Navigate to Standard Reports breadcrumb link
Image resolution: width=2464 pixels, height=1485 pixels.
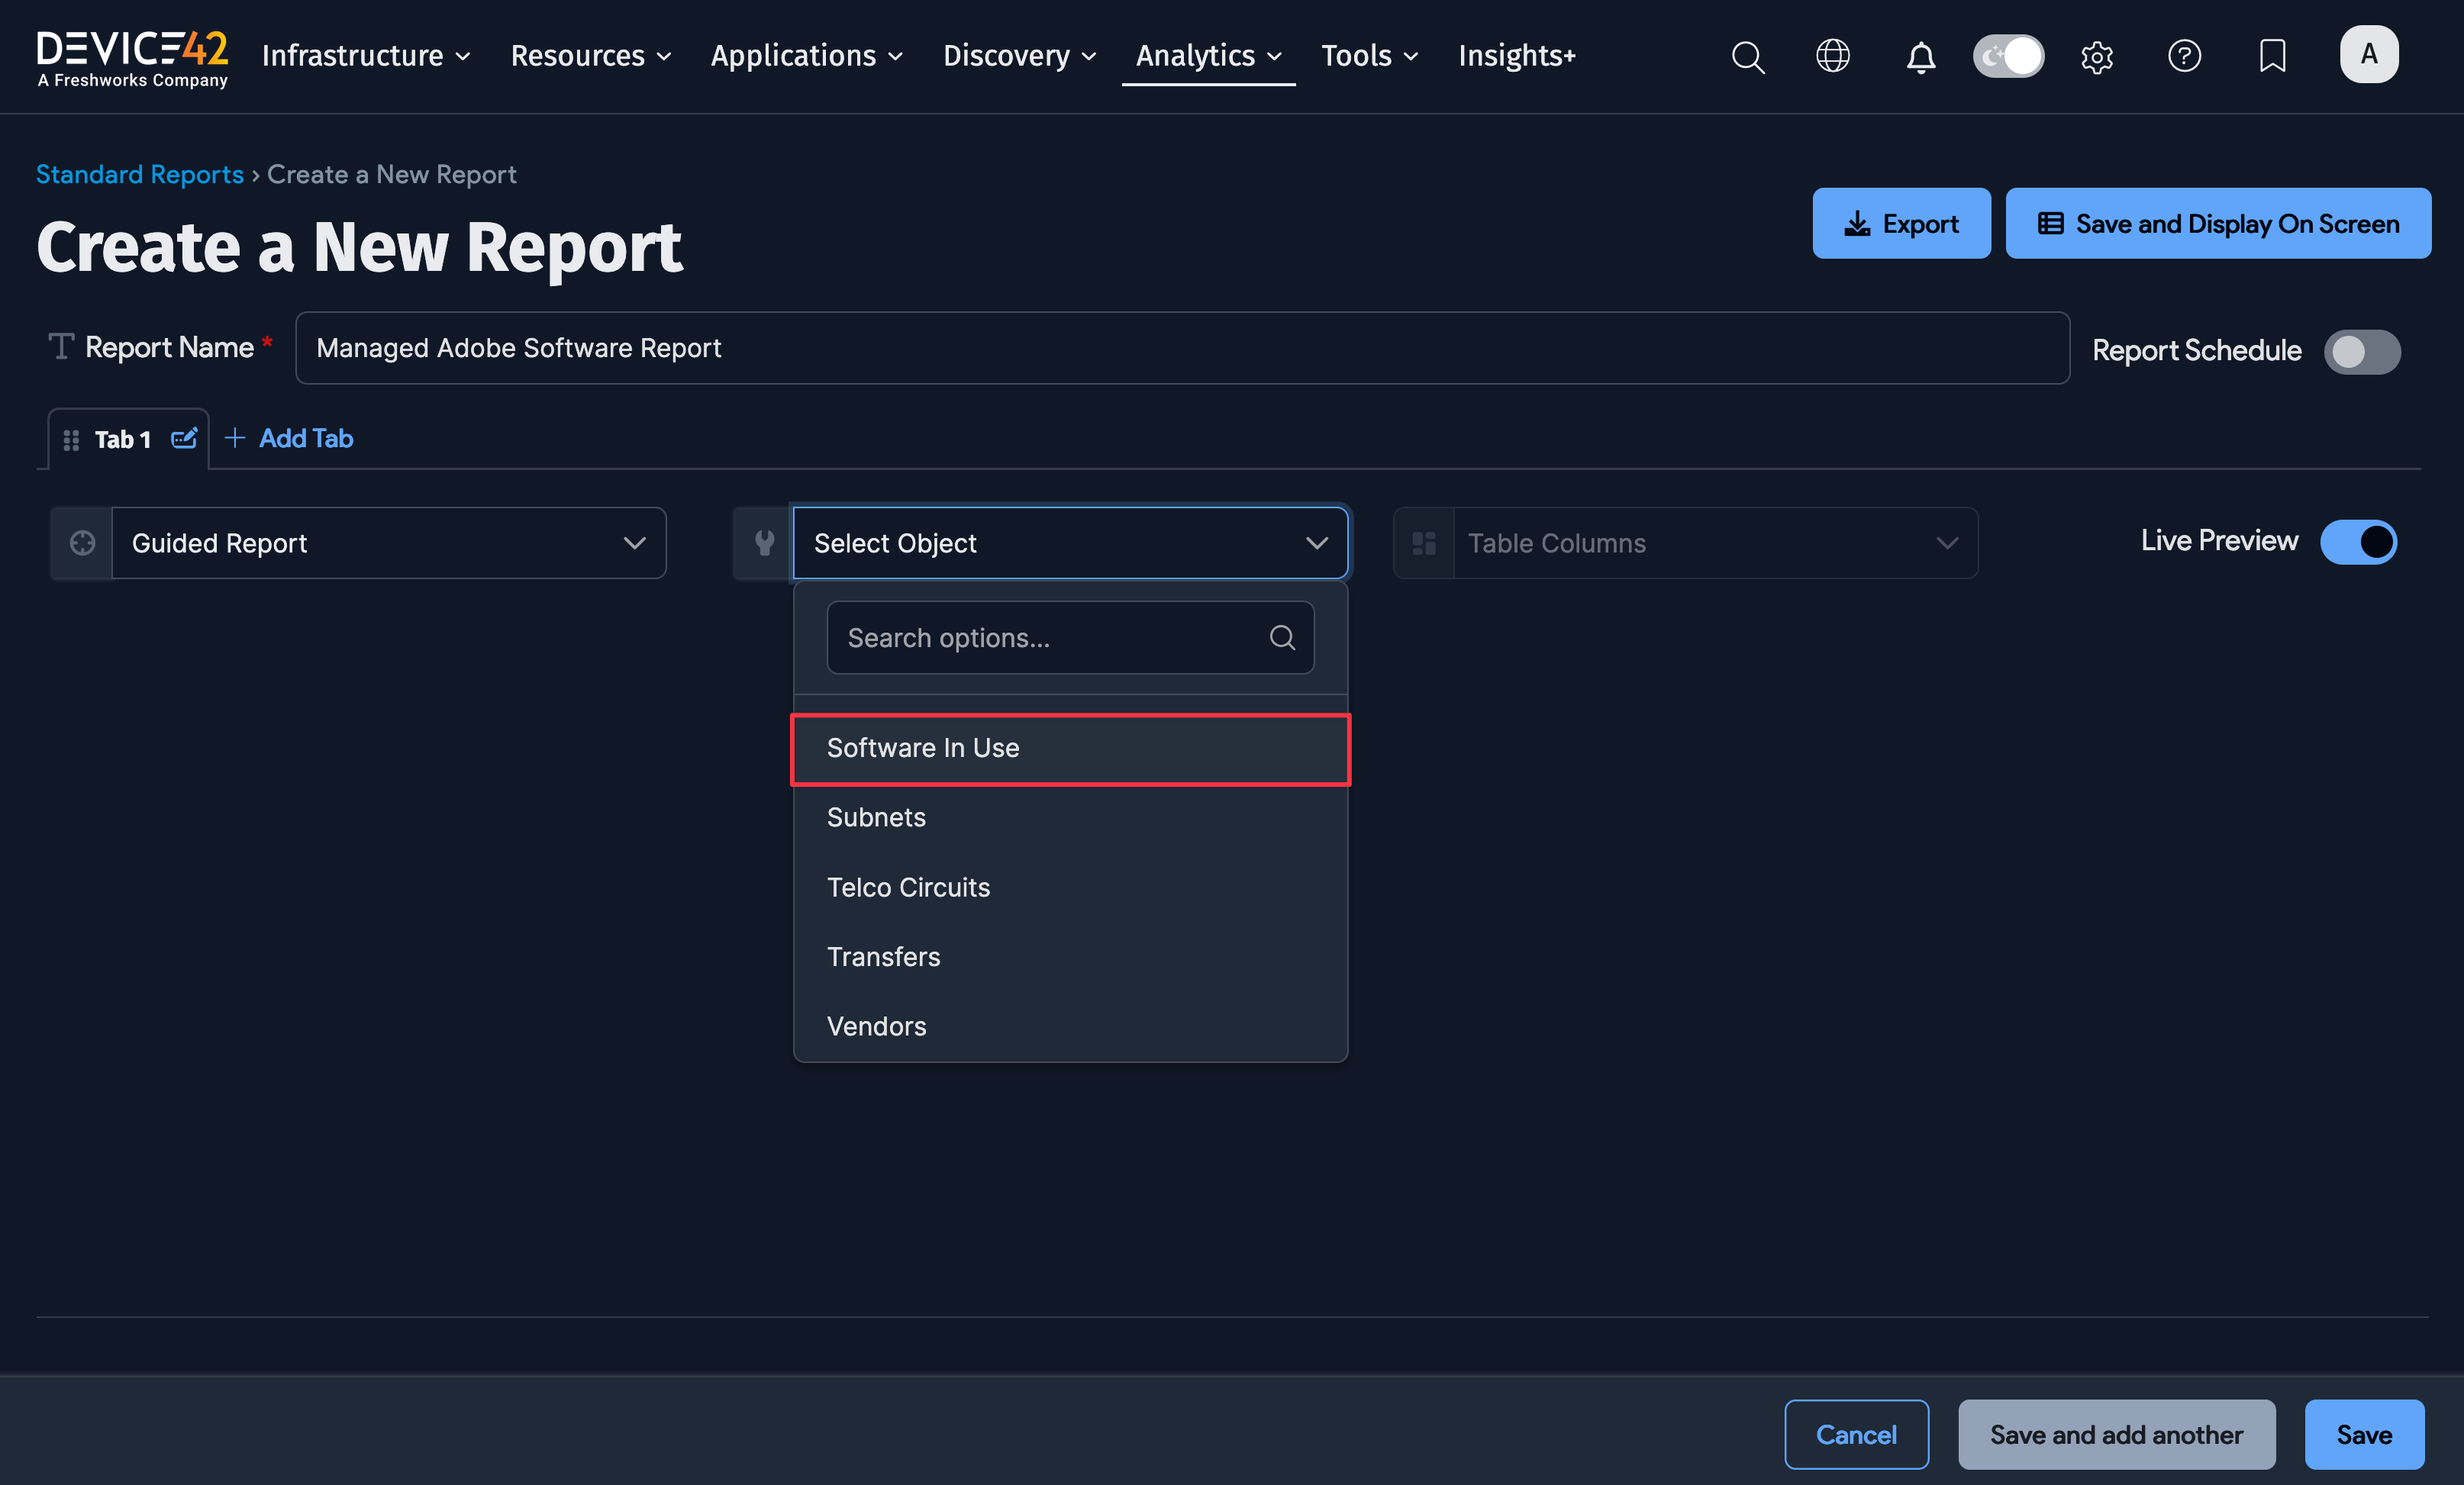tap(139, 173)
